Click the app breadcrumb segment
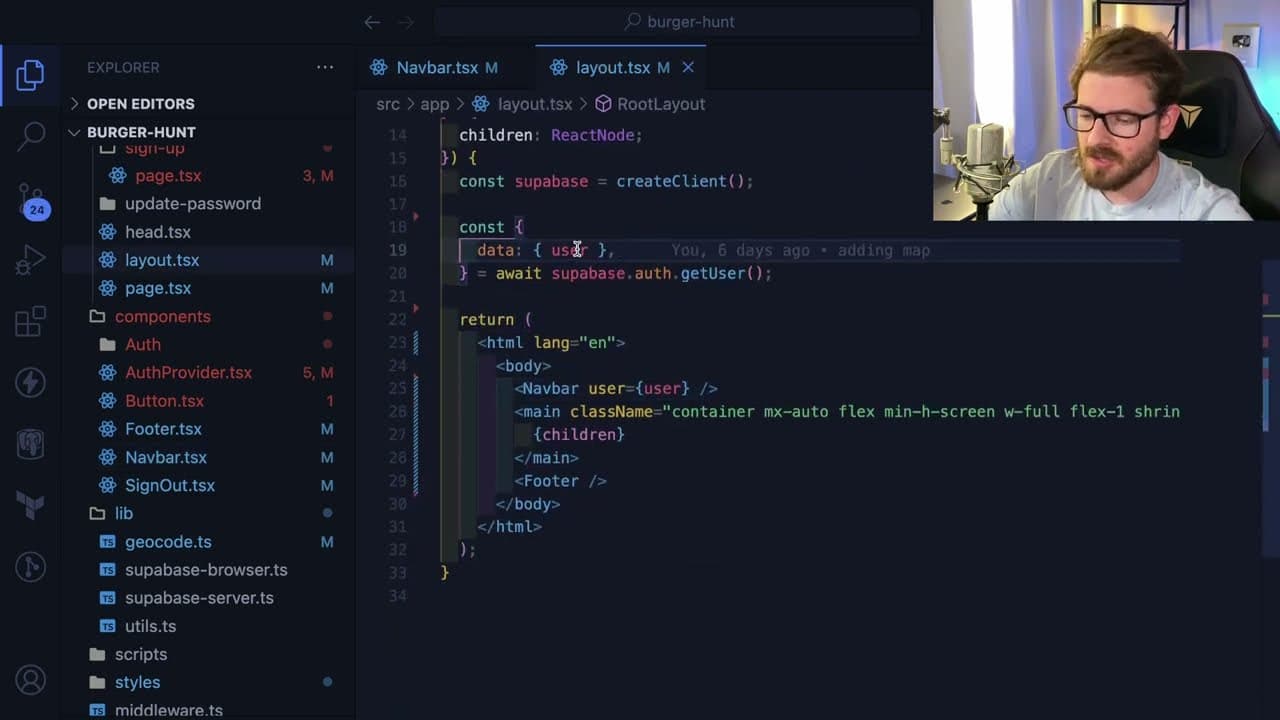Image resolution: width=1280 pixels, height=720 pixels. pos(434,104)
